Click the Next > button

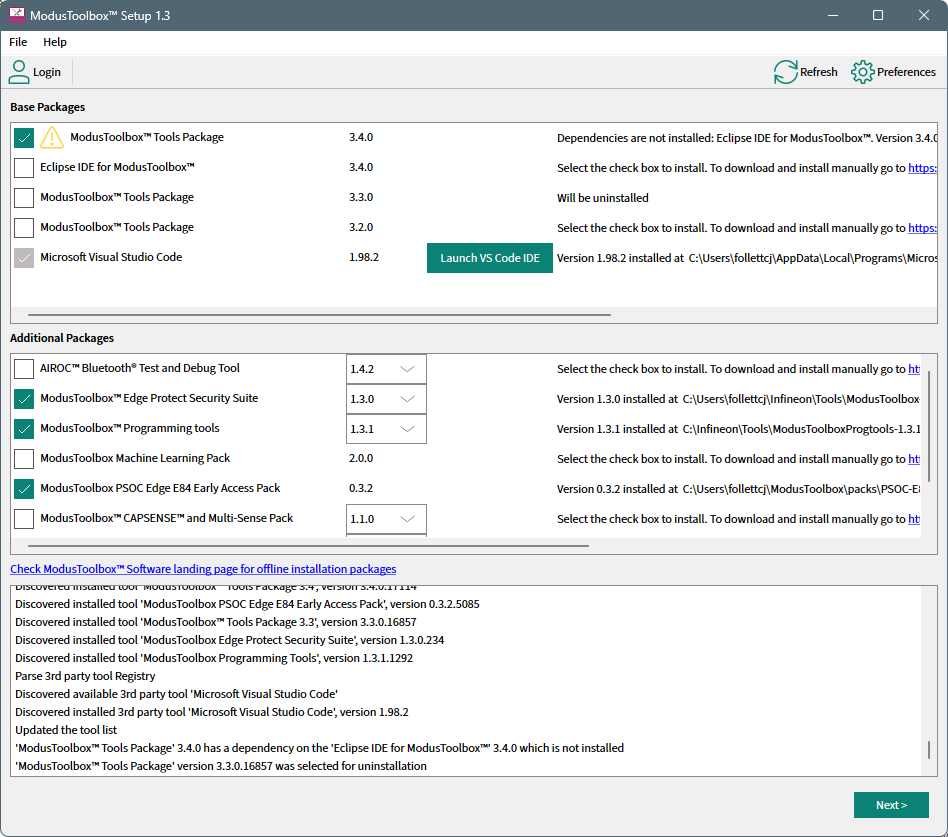click(891, 805)
